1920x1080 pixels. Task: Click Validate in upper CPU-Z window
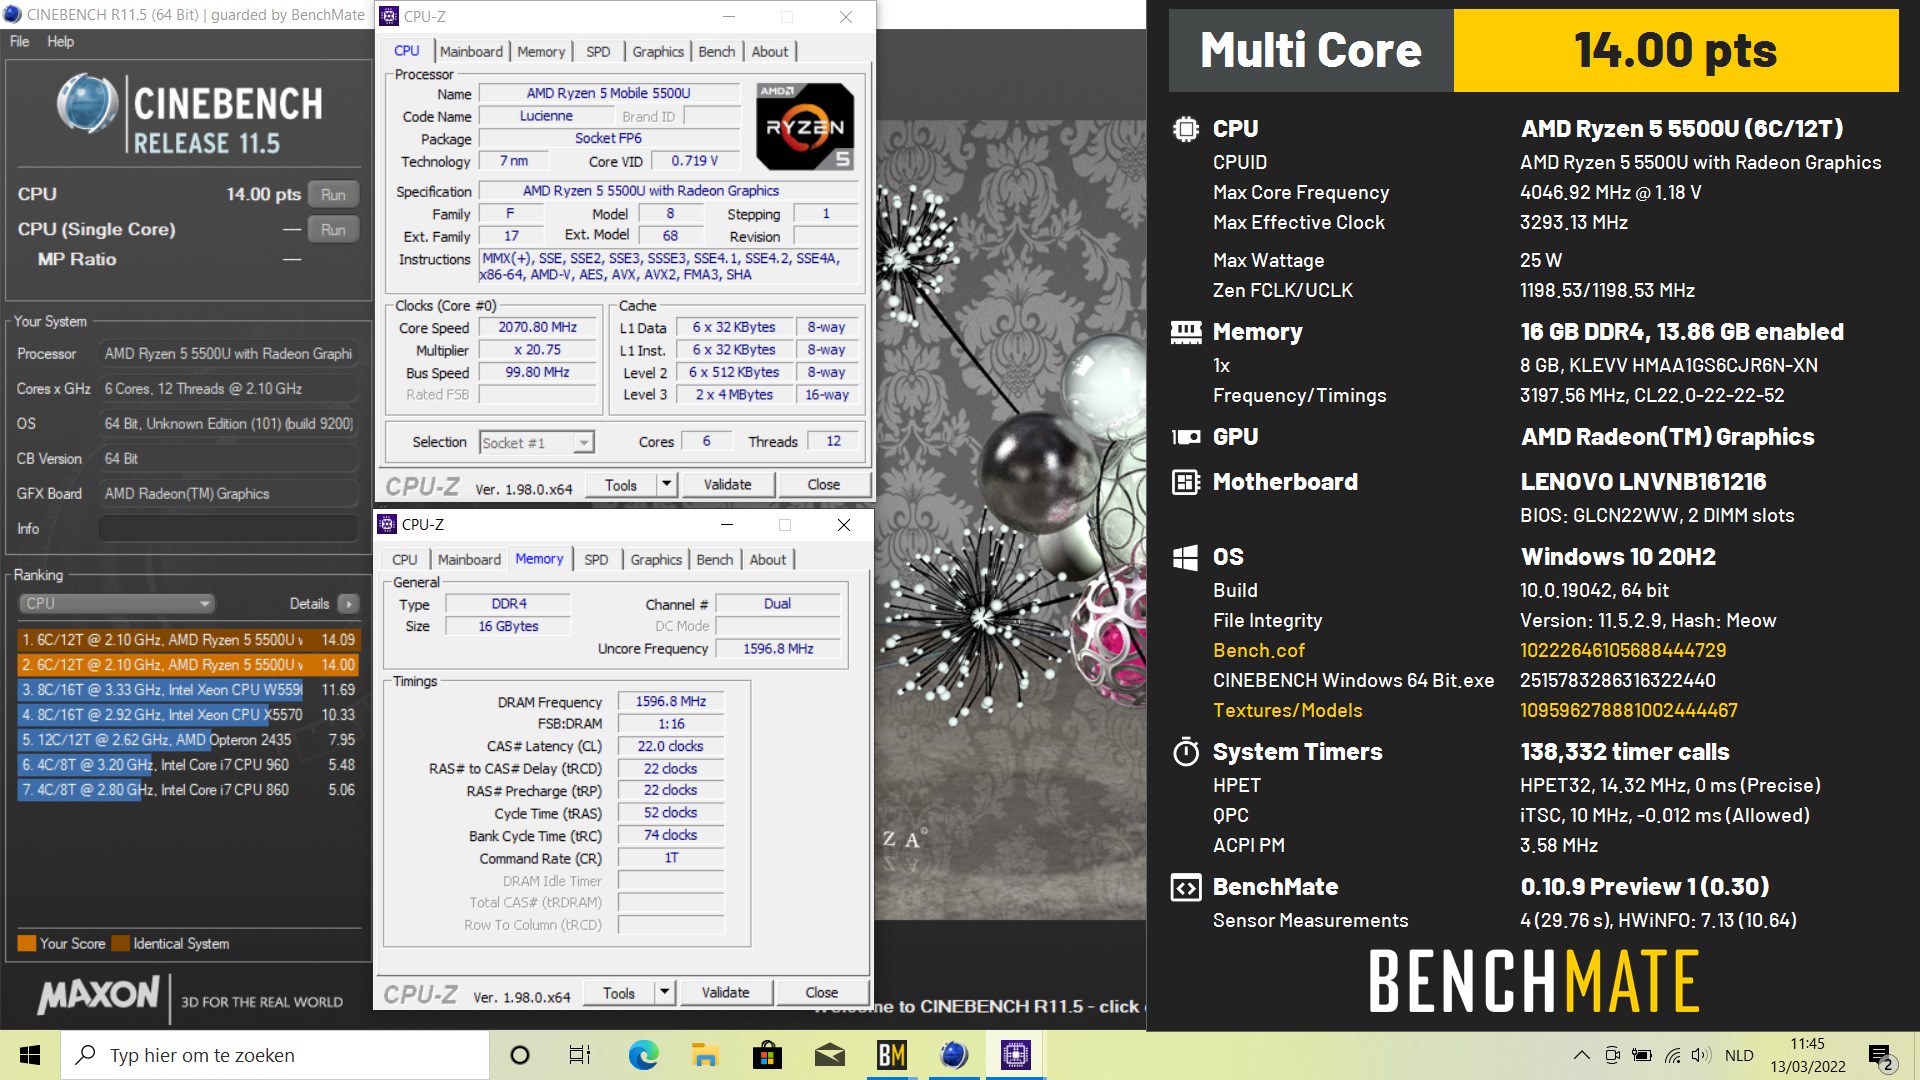pyautogui.click(x=727, y=485)
